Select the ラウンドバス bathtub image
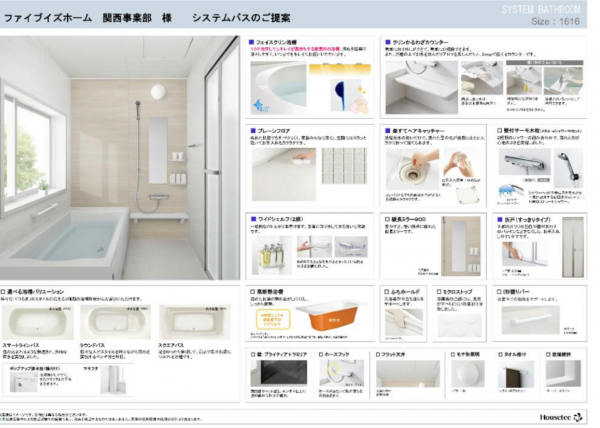The height and width of the screenshot is (428, 600). 115,322
